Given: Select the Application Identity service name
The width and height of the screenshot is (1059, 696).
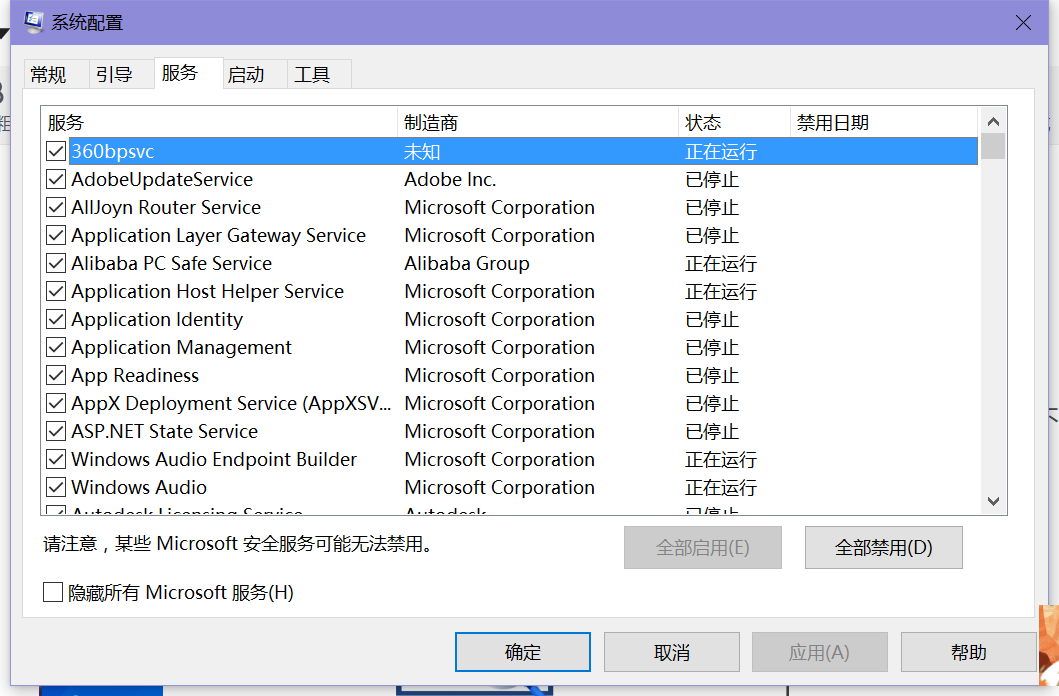Looking at the screenshot, I should click(157, 319).
